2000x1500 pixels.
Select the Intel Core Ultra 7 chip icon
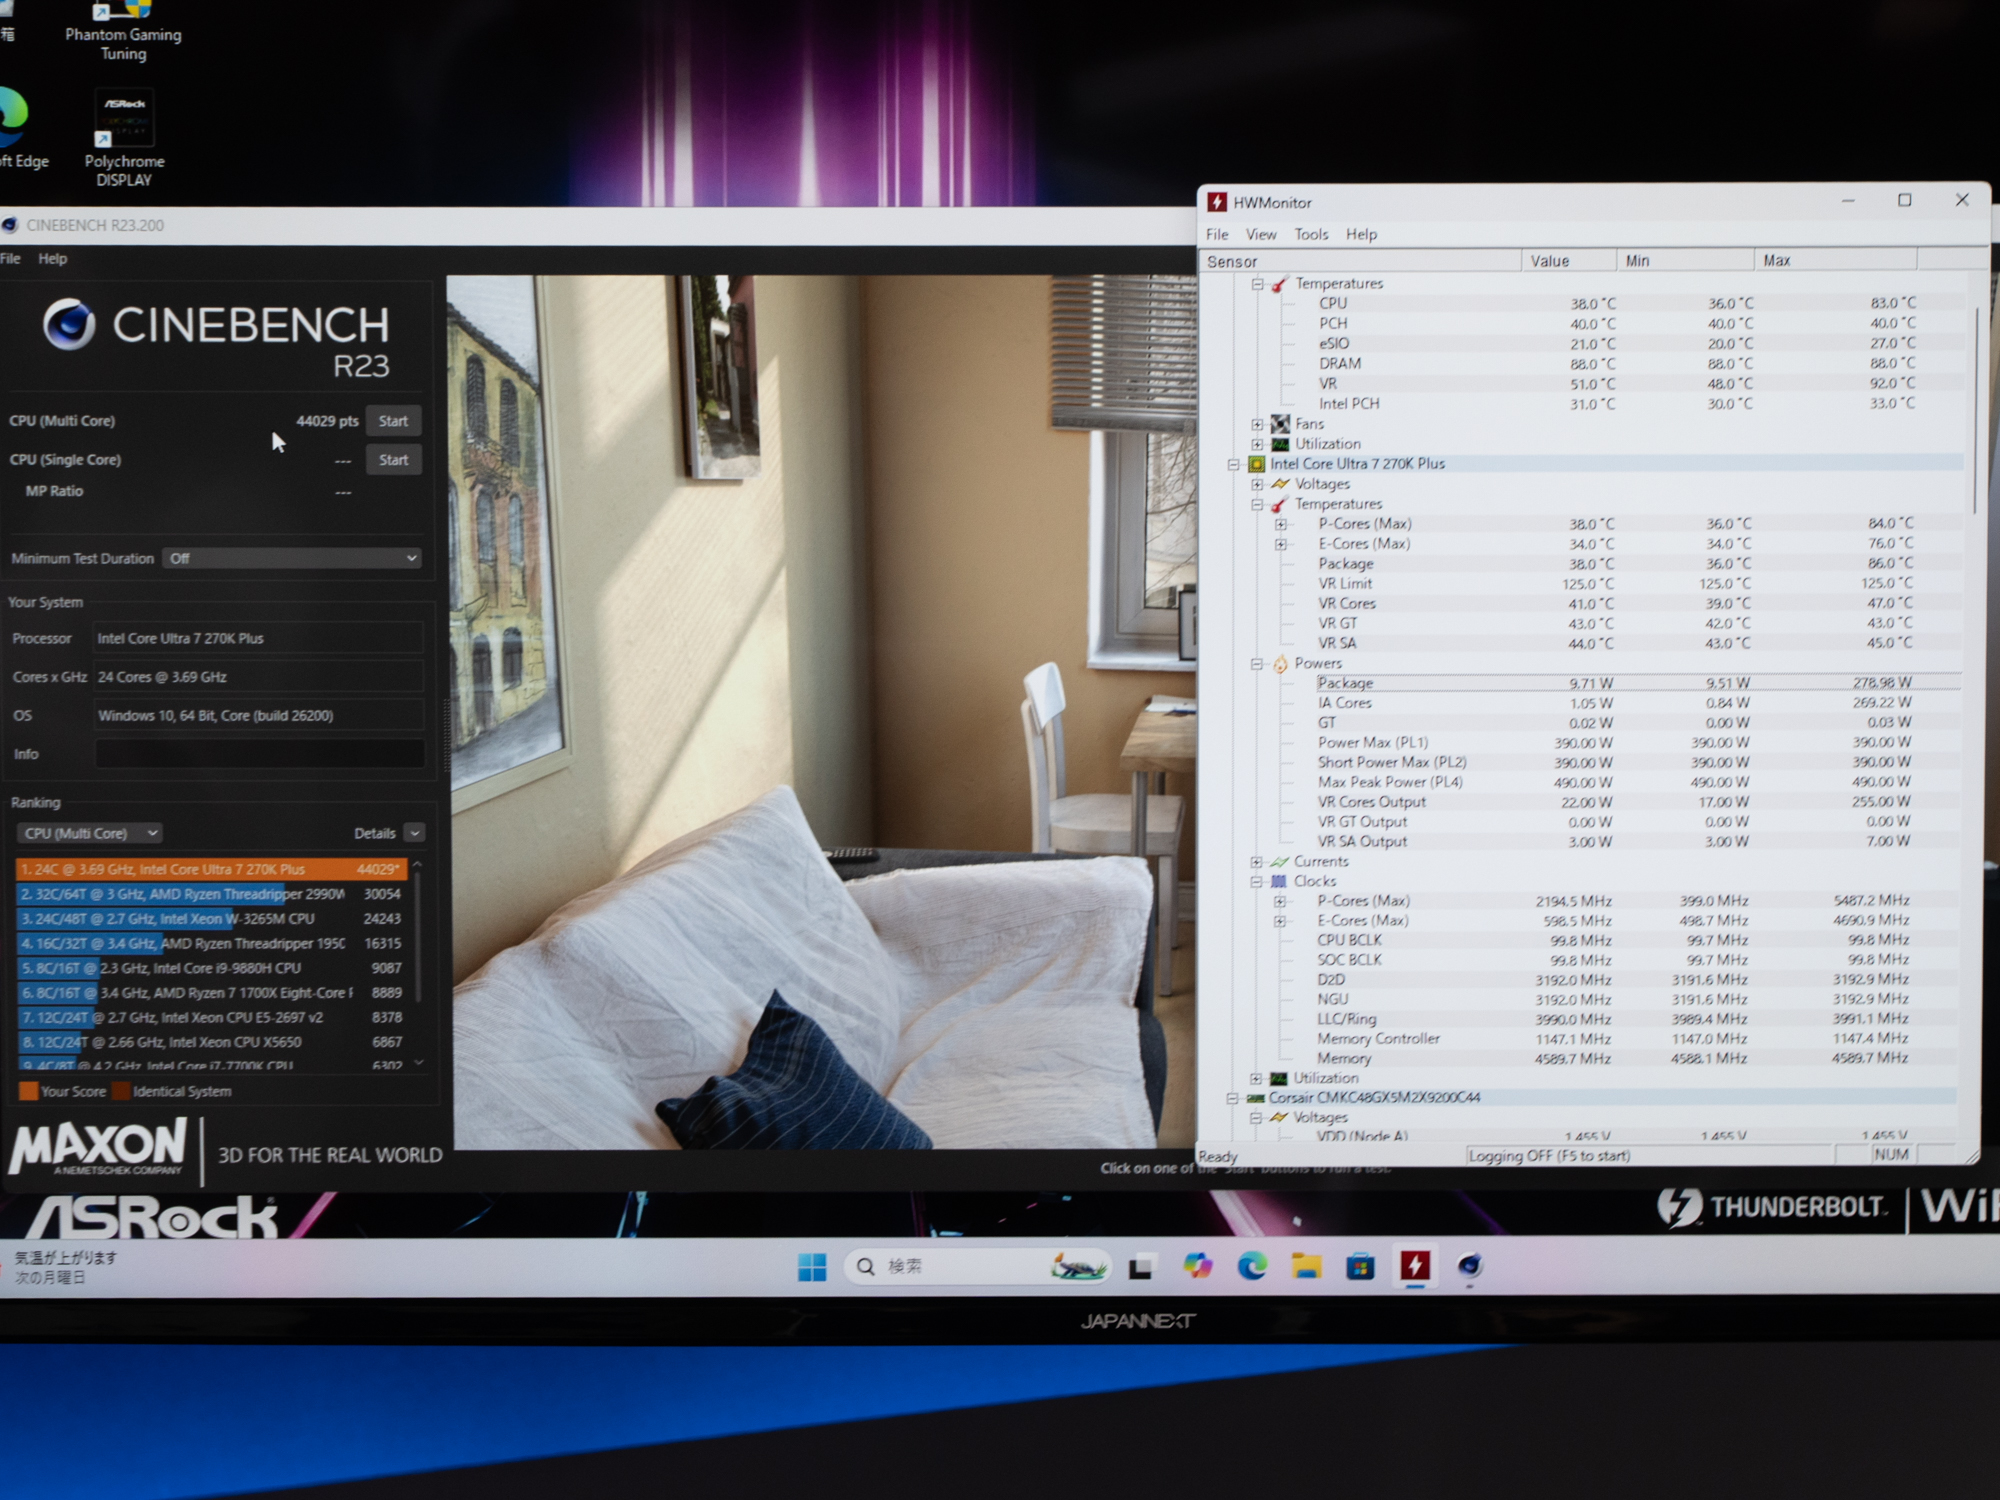[1256, 464]
